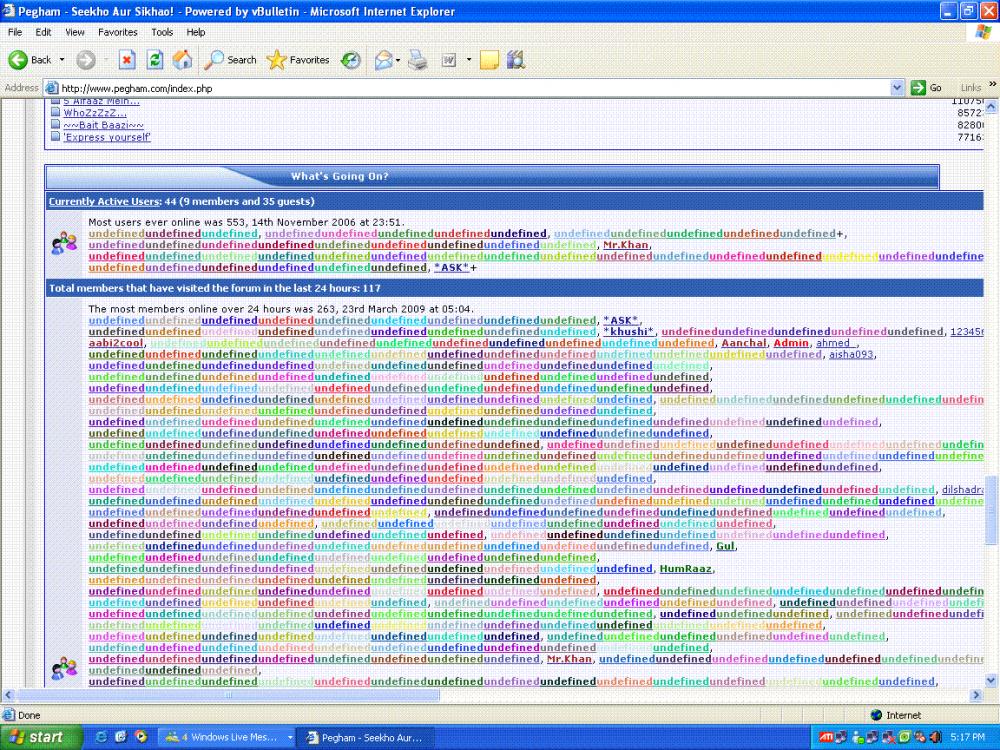Click the Back navigation button

click(x=30, y=60)
